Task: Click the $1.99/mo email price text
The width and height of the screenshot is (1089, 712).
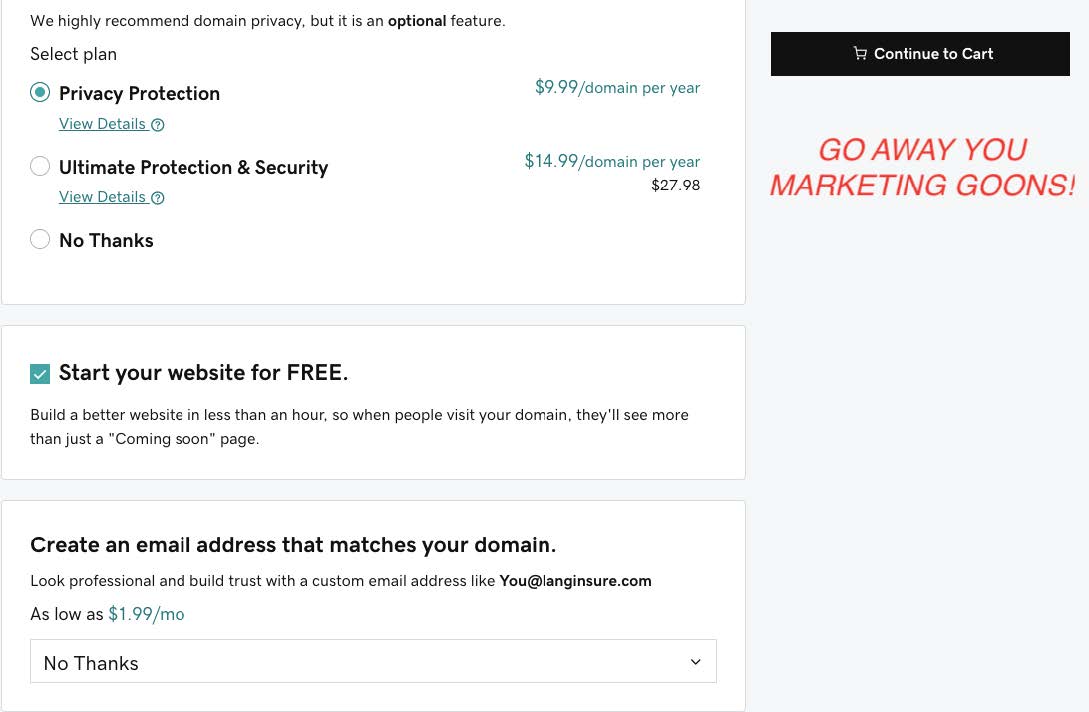Action: [146, 614]
